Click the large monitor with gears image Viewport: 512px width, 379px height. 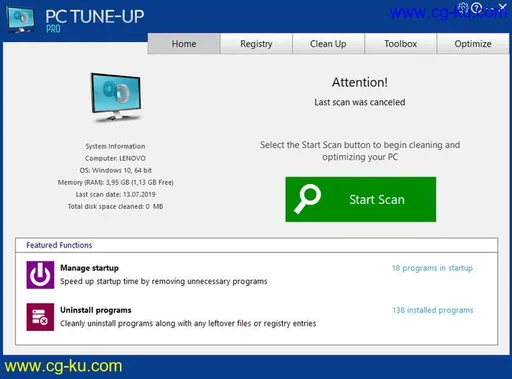coord(116,97)
